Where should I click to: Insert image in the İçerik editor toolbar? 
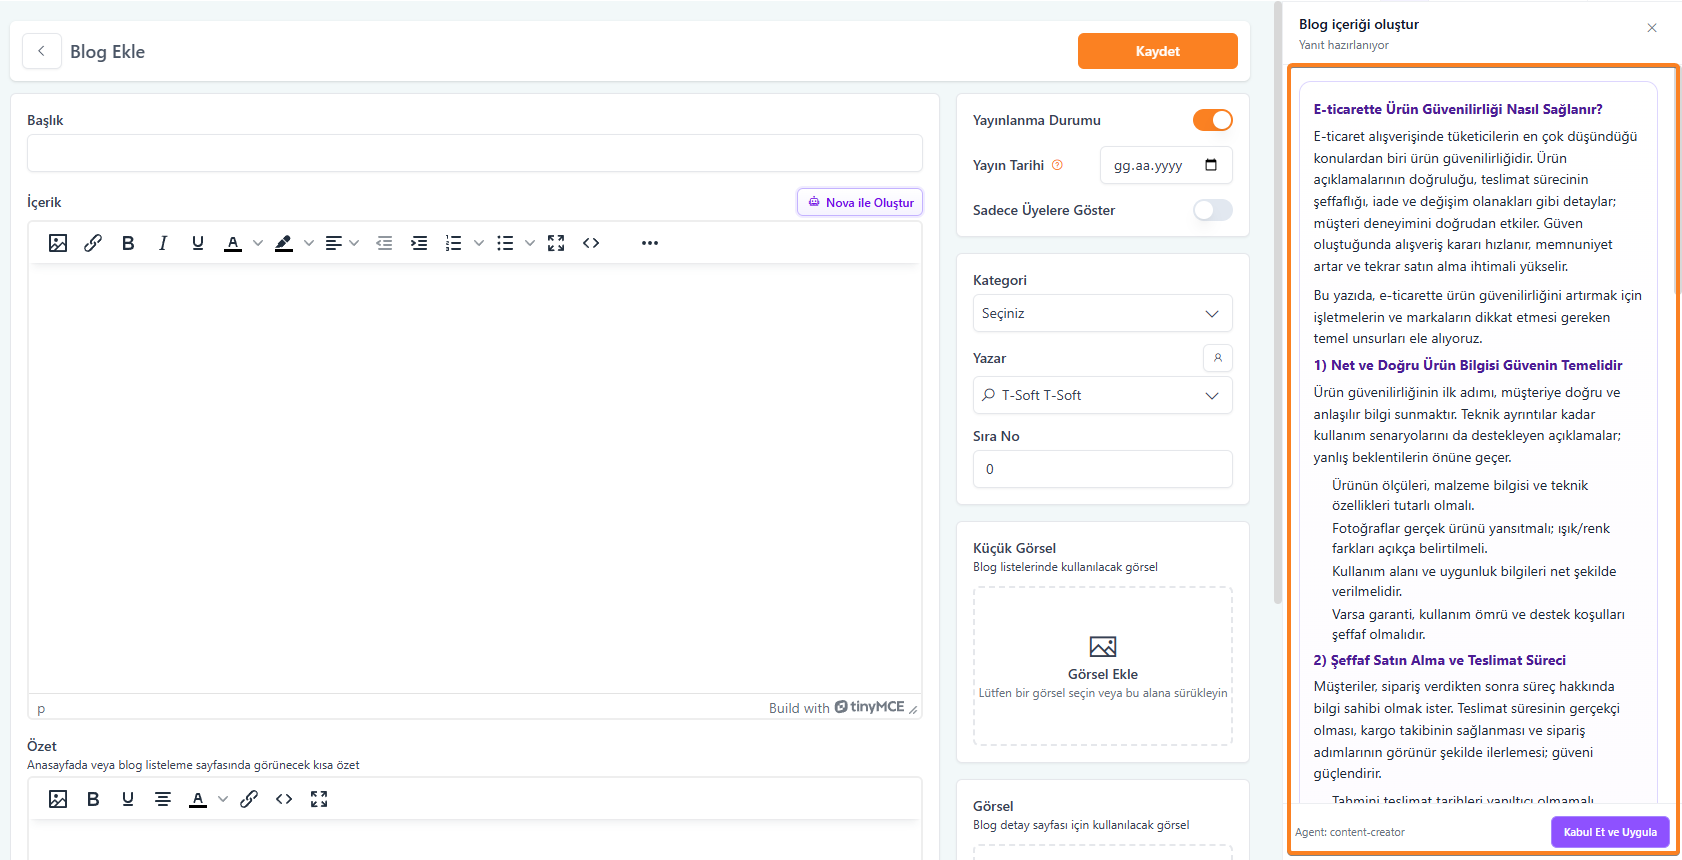tap(58, 243)
